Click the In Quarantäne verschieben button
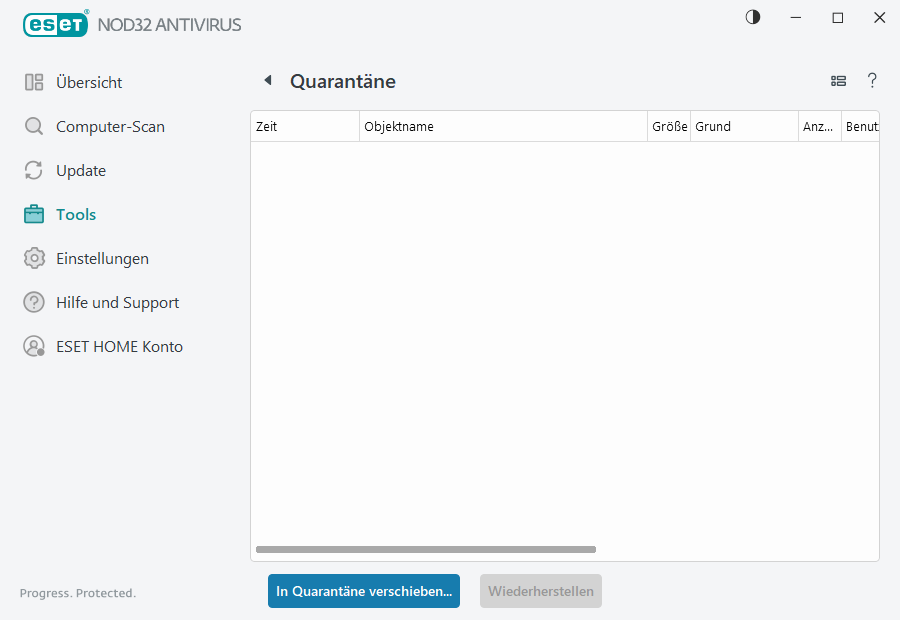 363,591
